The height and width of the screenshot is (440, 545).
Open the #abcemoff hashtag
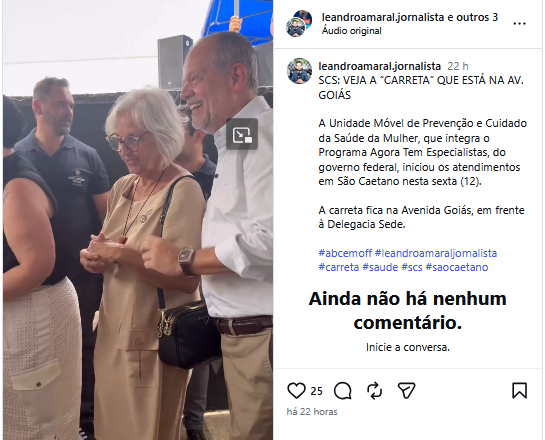point(345,253)
